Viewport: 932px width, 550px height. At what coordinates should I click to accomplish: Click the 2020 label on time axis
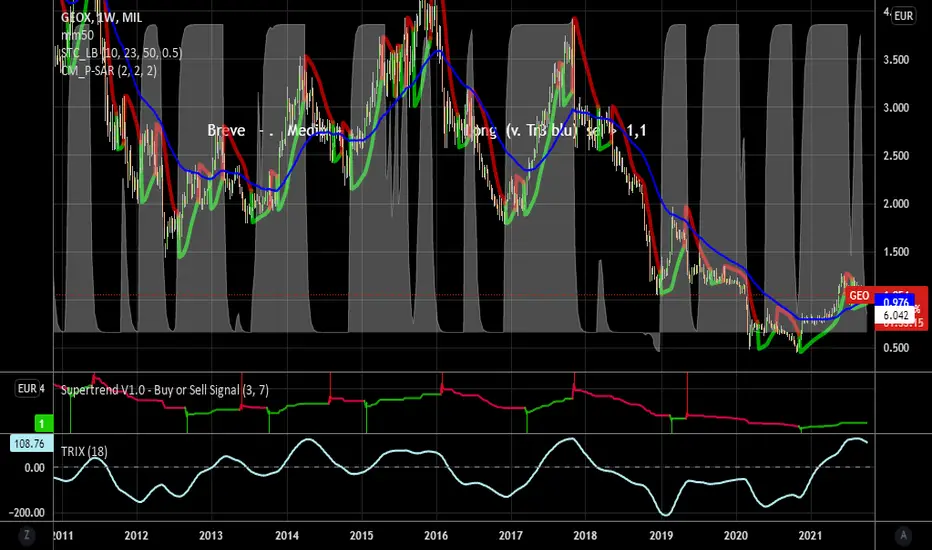click(x=735, y=535)
